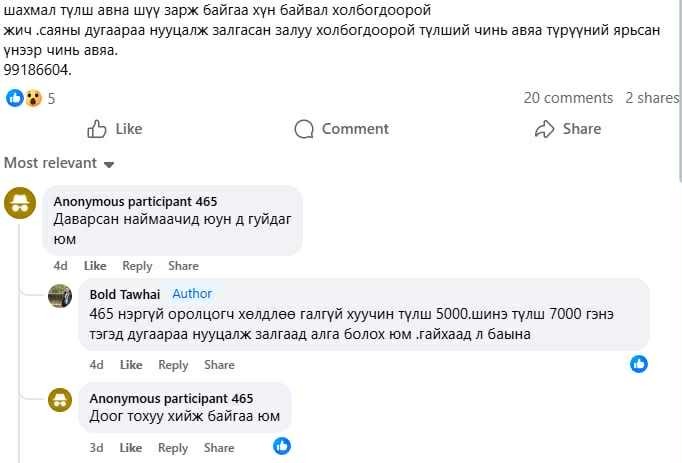Image resolution: width=682 pixels, height=463 pixels.
Task: Click like reaction badge on last anonymous reply
Action: [x=282, y=447]
